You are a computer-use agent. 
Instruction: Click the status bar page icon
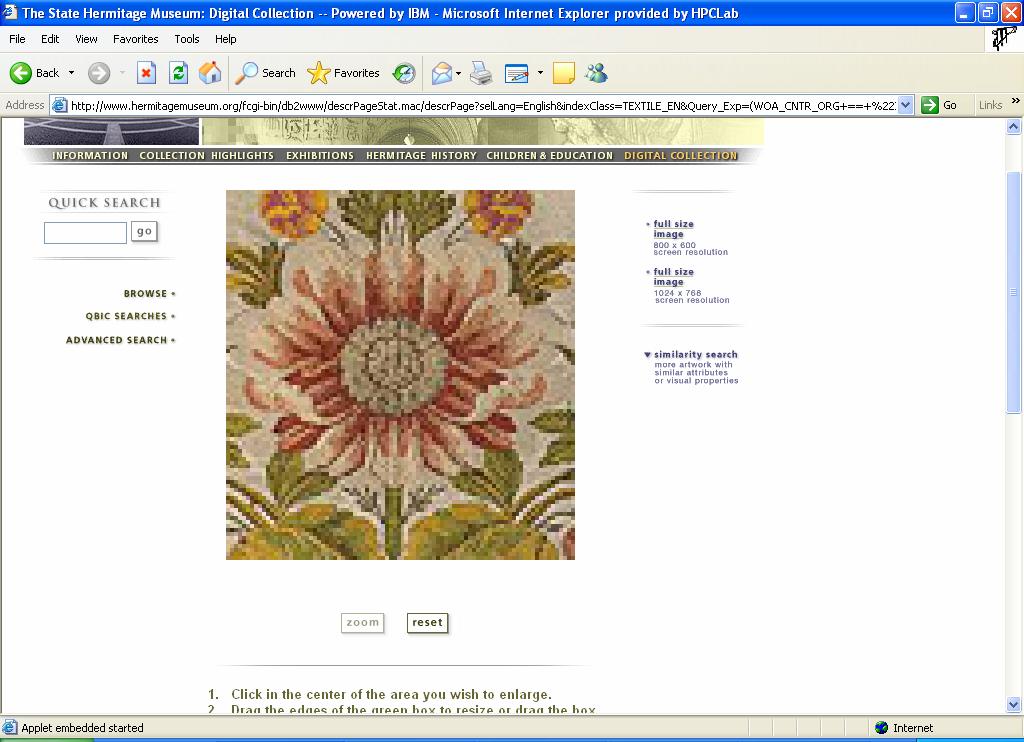click(10, 727)
